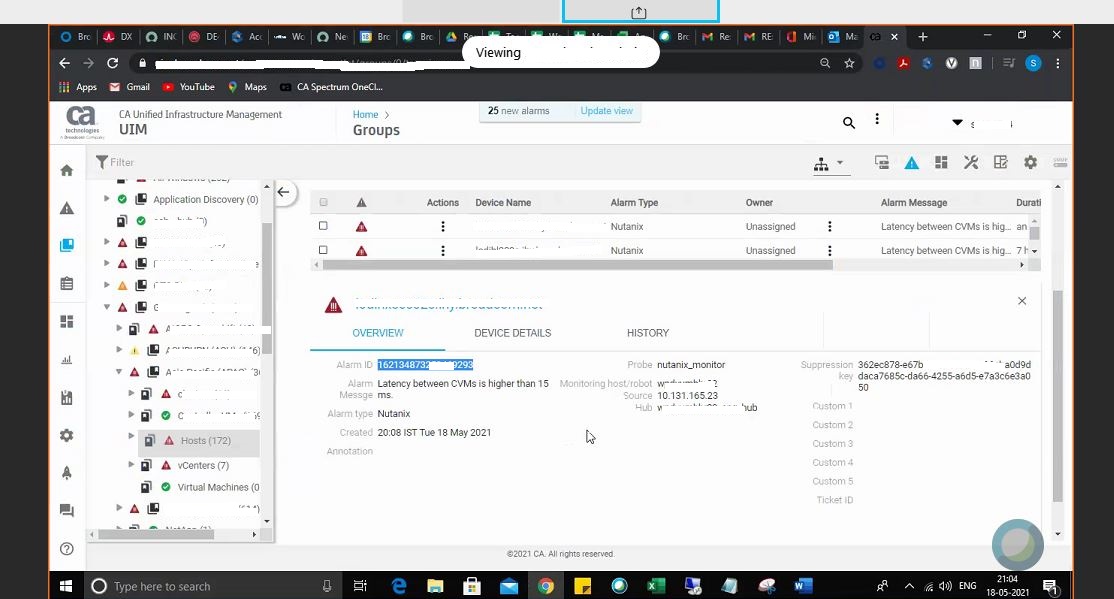Open the devices view icon in Groups toolbar
Image resolution: width=1114 pixels, height=599 pixels.
[882, 163]
